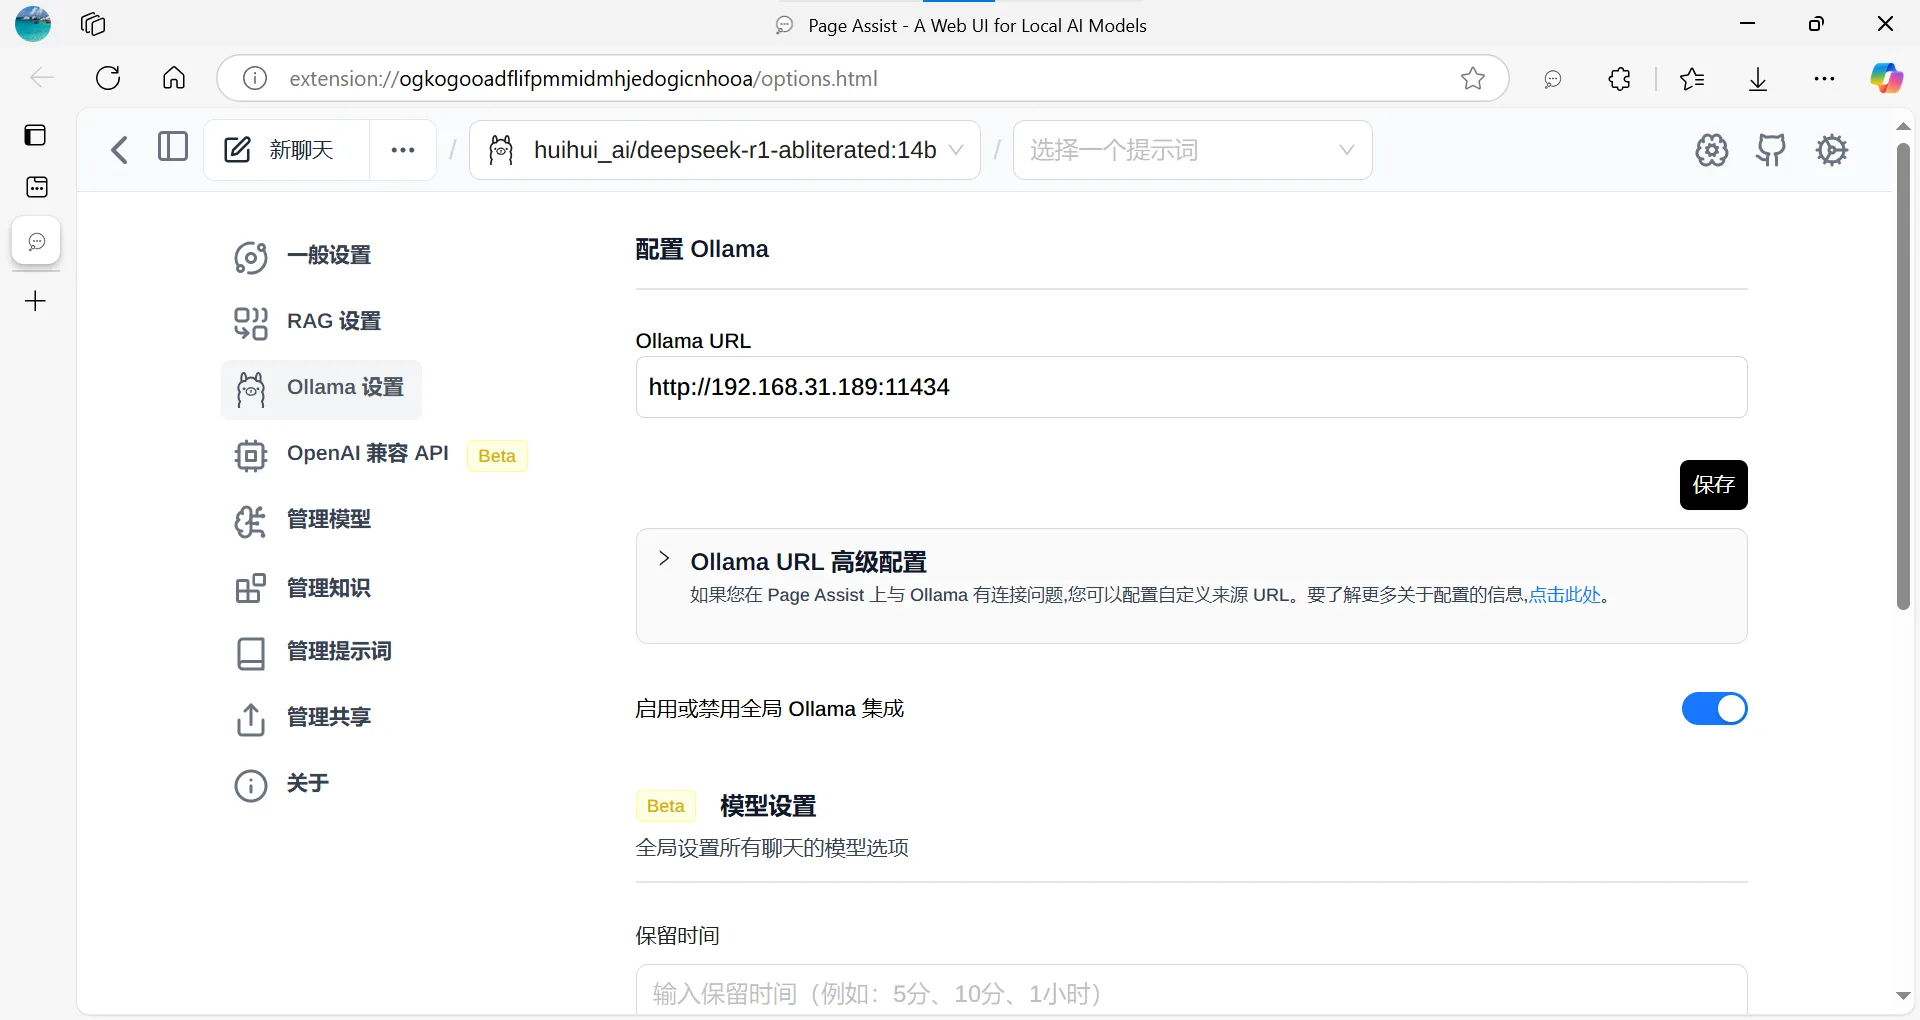This screenshot has height=1020, width=1920.
Task: Click the 配置 Ollama heading text
Action: [702, 249]
